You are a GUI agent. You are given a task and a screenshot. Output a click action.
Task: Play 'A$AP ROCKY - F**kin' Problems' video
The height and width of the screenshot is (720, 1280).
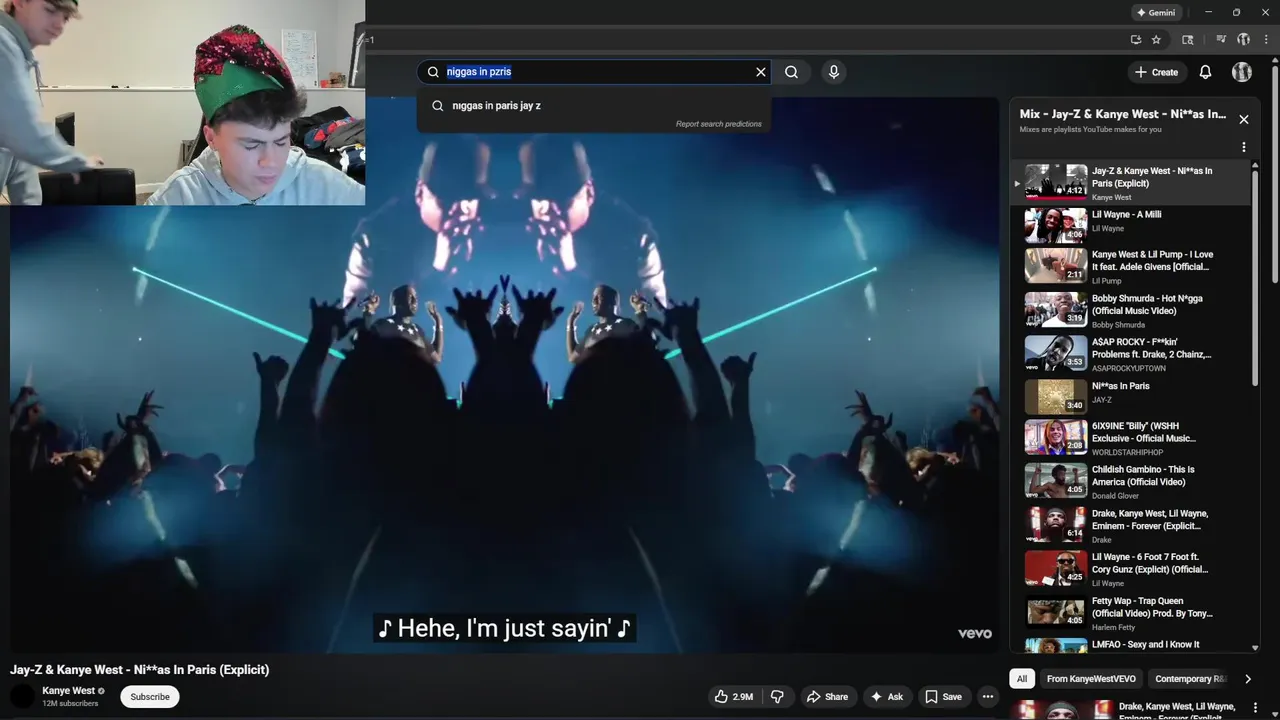click(1131, 354)
